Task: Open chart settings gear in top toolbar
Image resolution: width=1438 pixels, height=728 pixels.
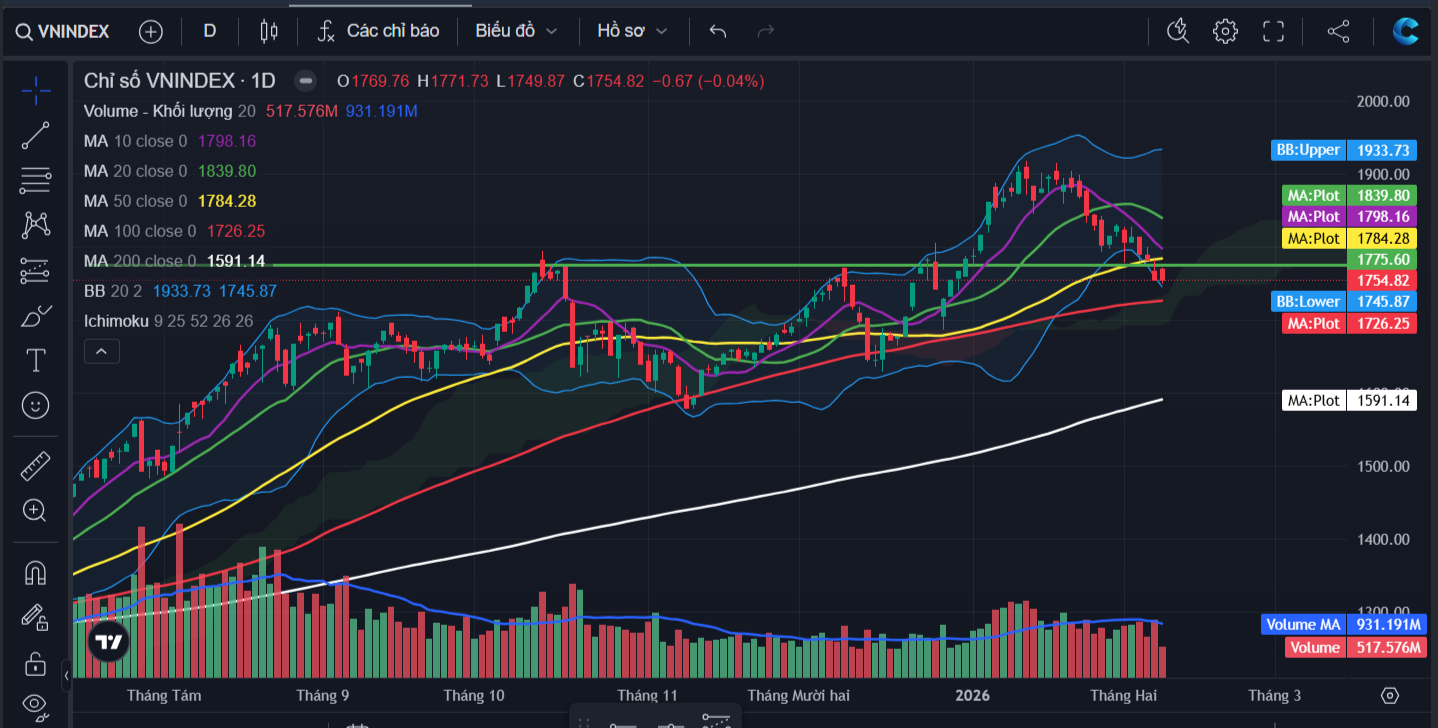Action: tap(1225, 31)
